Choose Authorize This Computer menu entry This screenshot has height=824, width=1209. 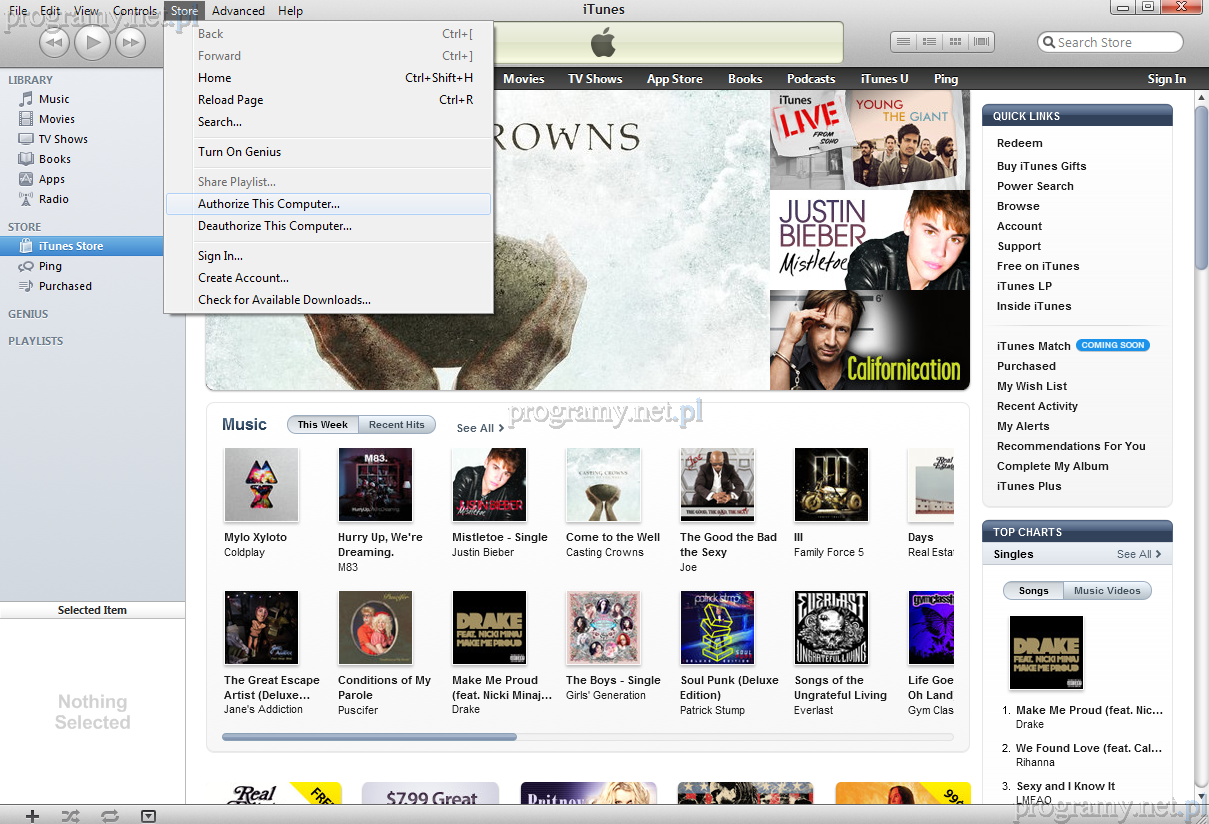(269, 204)
